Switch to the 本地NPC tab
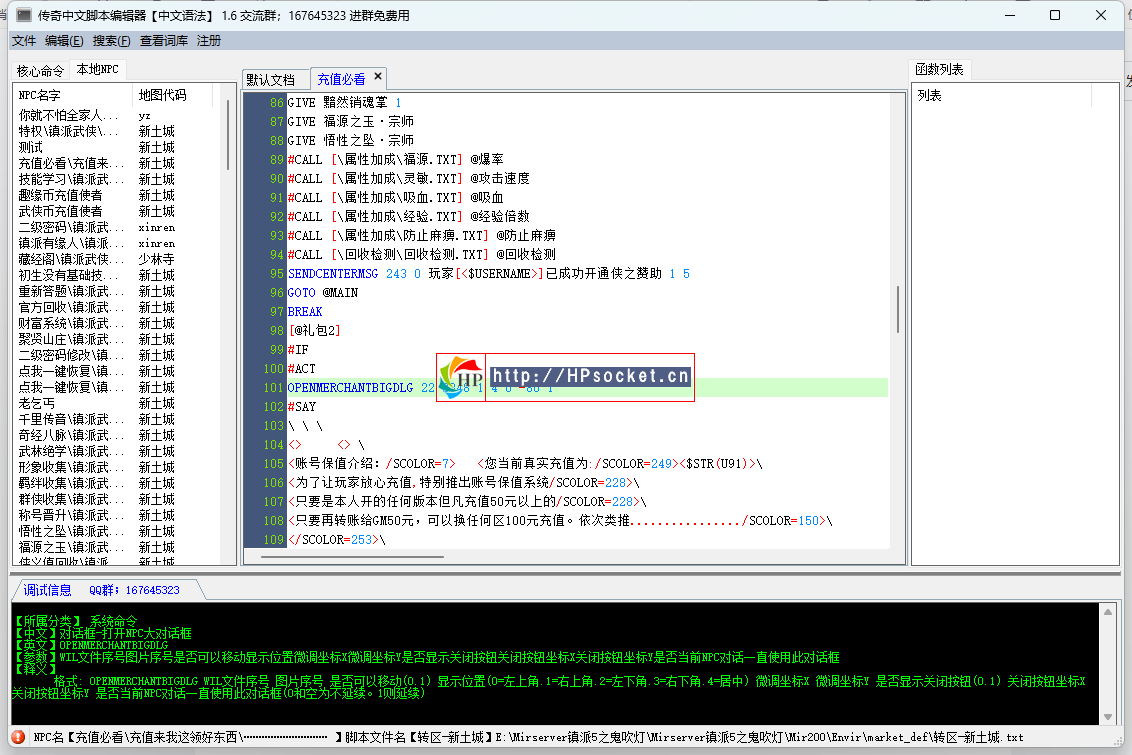This screenshot has width=1132, height=755. (x=98, y=70)
